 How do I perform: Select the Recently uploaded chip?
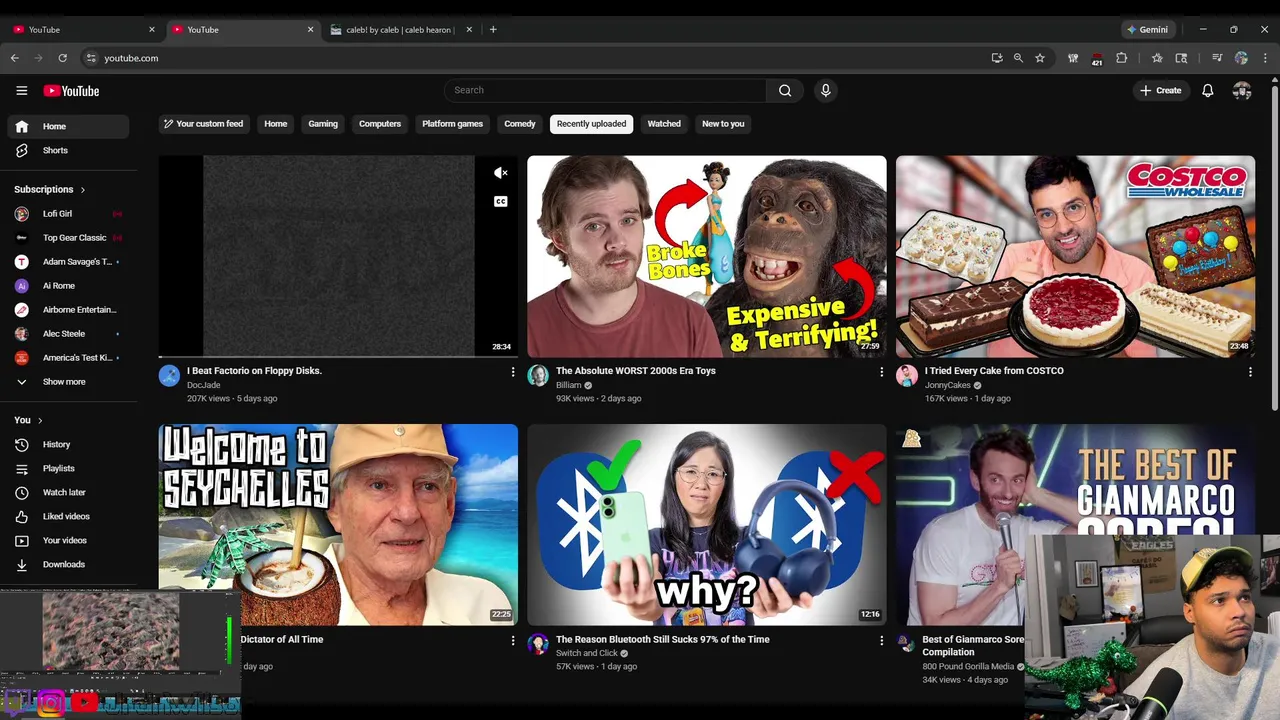(592, 124)
